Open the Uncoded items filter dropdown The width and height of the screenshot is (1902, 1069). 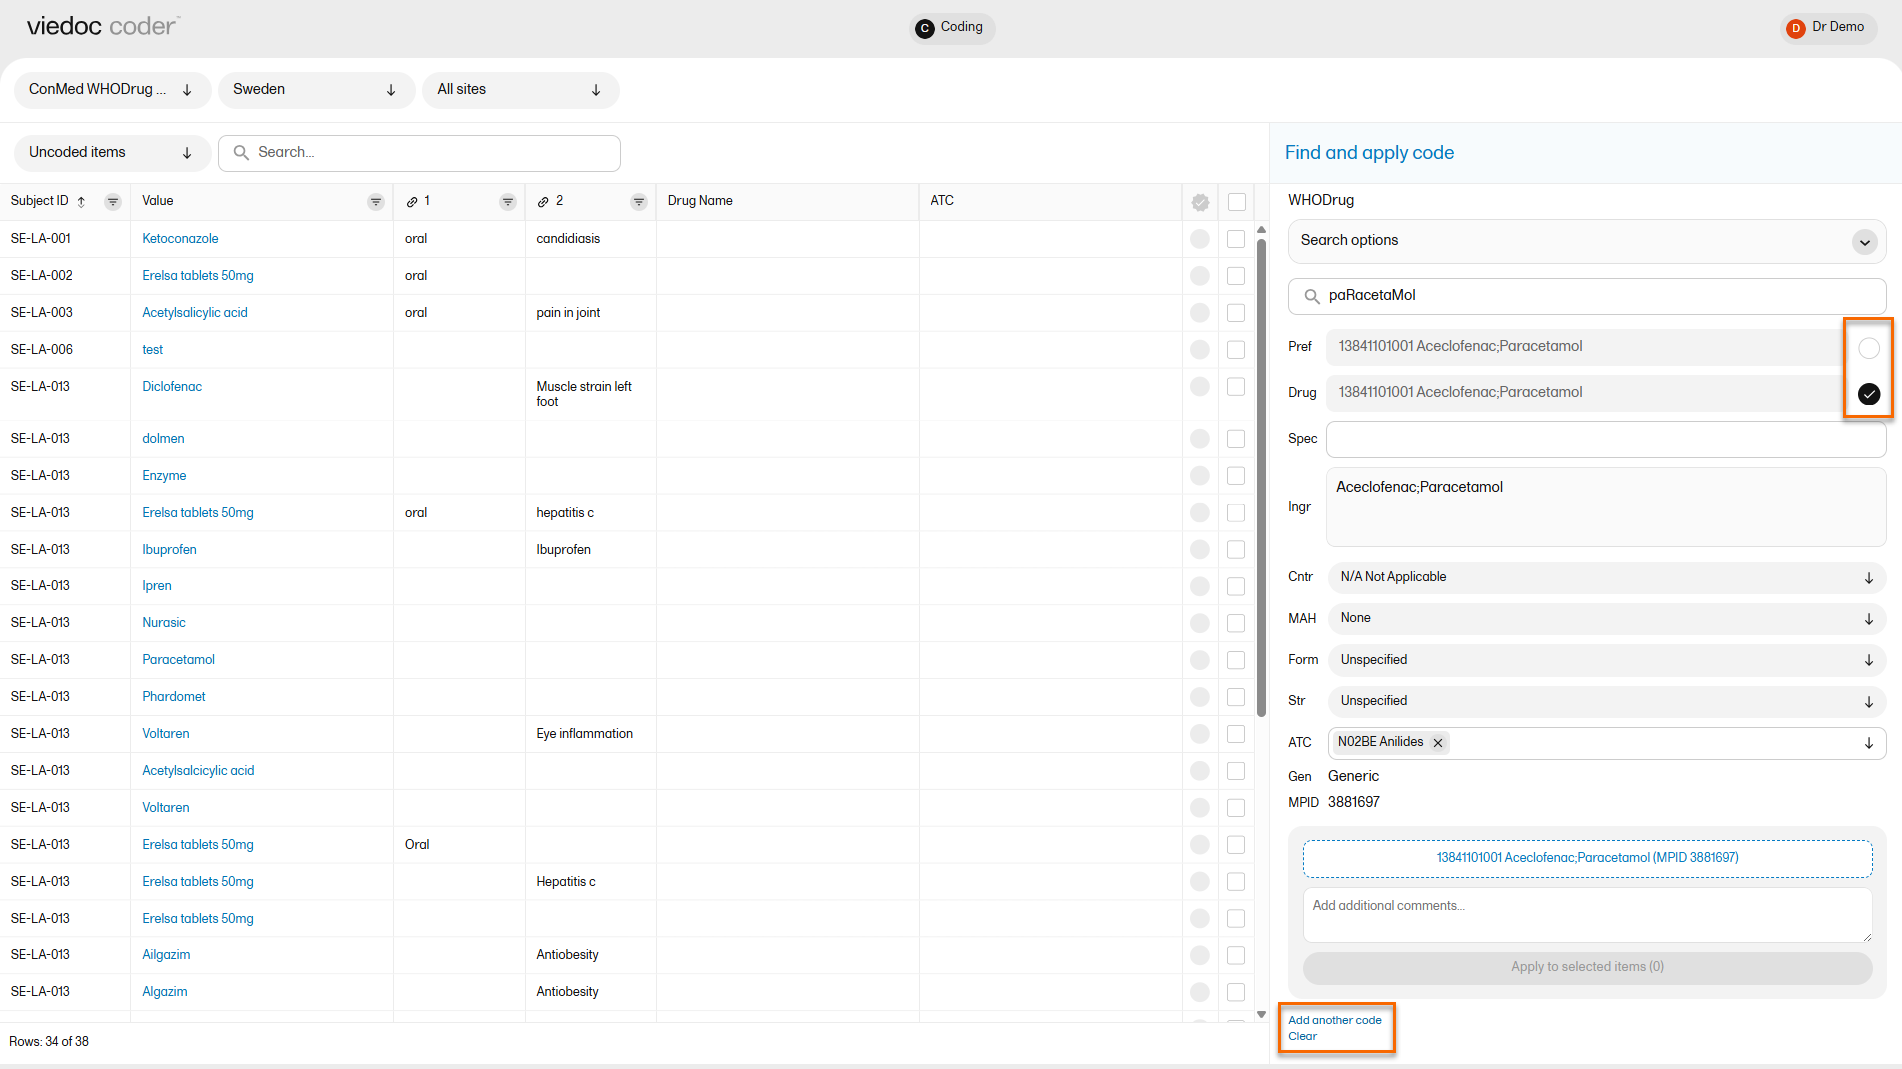(x=111, y=153)
